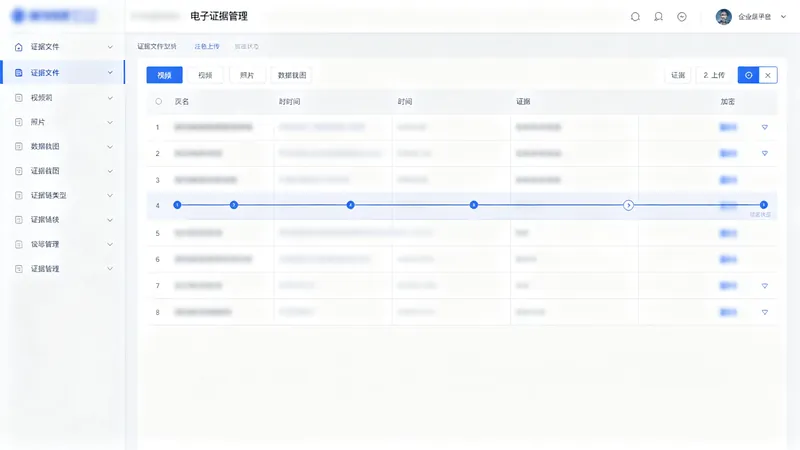This screenshot has height=450, width=800.
Task: Select the white outlined 视频 filter tab
Action: click(205, 75)
